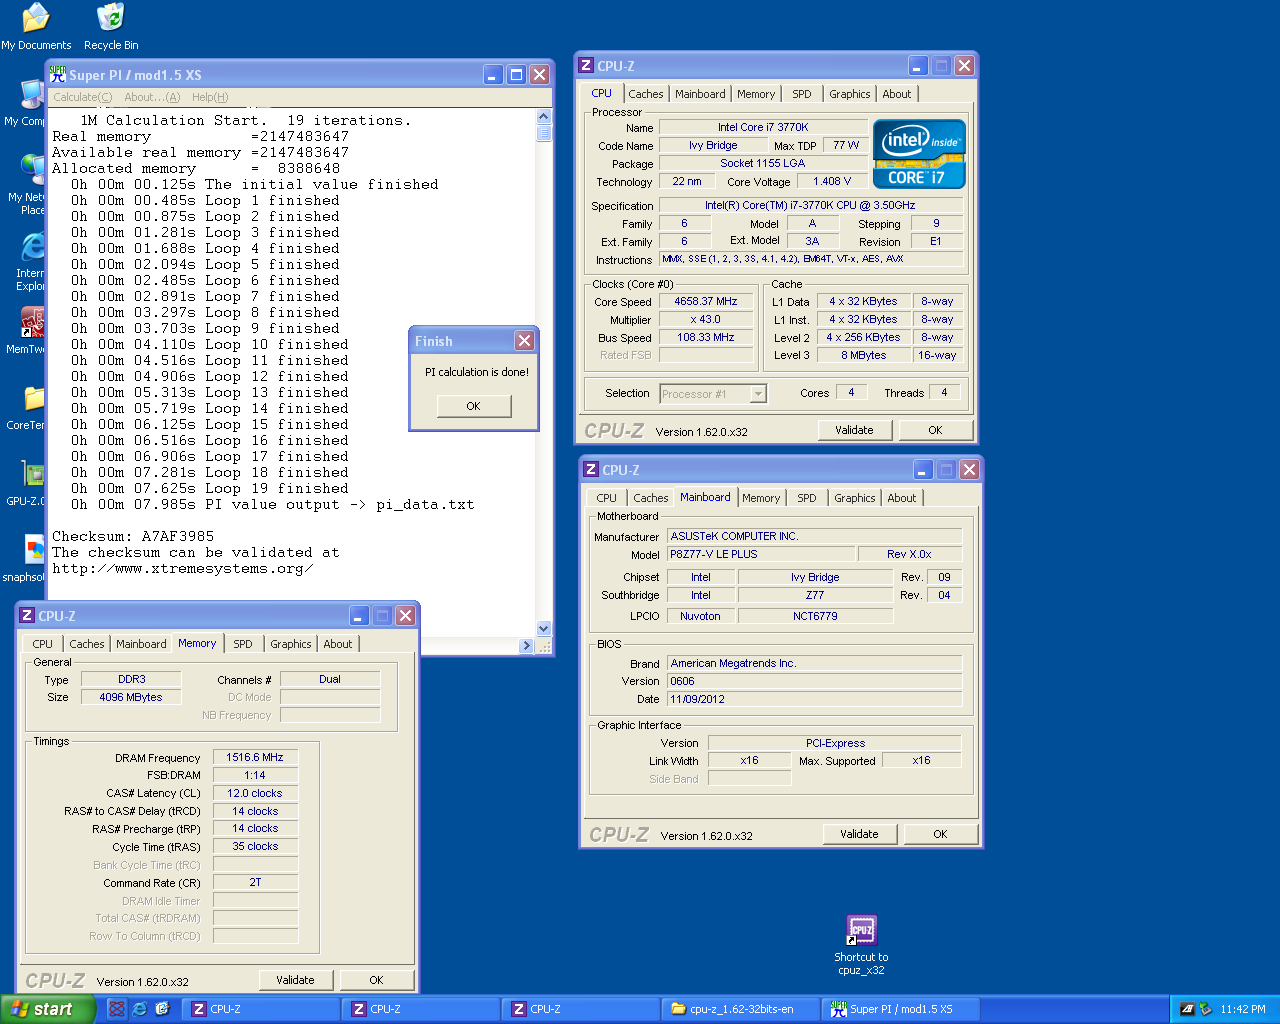Viewport: 1280px width, 1024px height.
Task: Click OK in the CPU-Z CPU window
Action: pyautogui.click(x=935, y=430)
